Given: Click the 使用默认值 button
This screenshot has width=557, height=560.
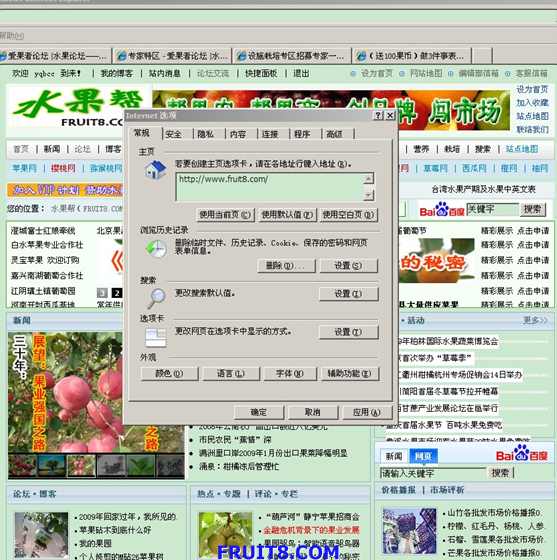Looking at the screenshot, I should pos(287,215).
